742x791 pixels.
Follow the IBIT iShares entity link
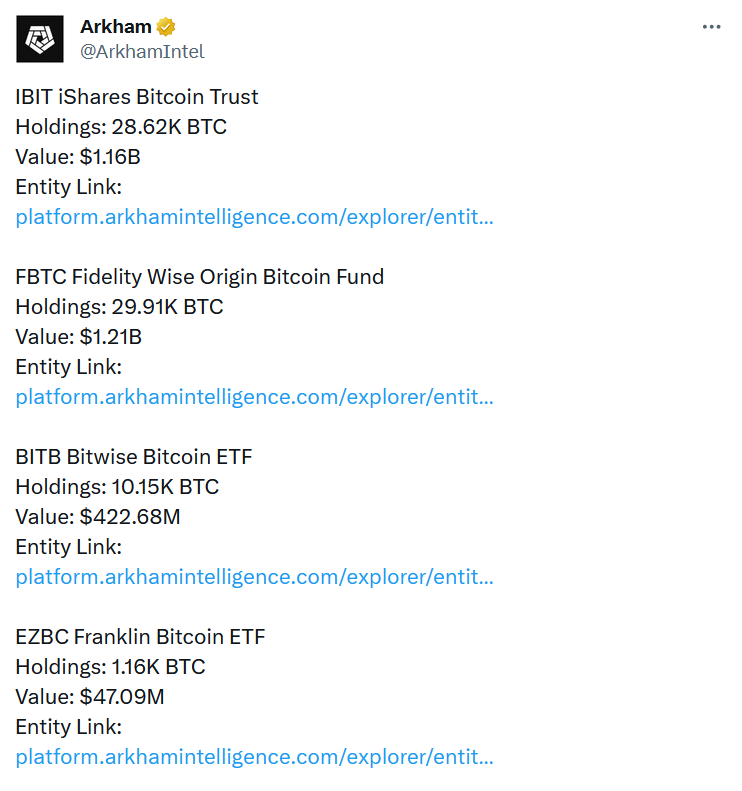[254, 217]
